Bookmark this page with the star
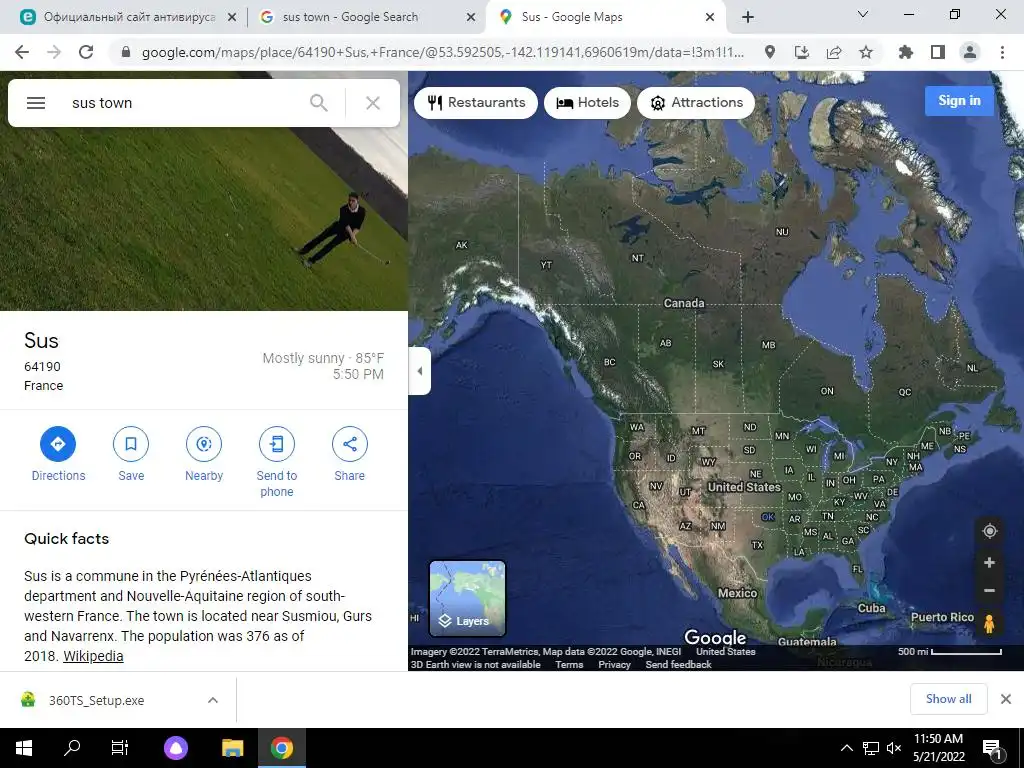Image resolution: width=1024 pixels, height=768 pixels. click(x=866, y=52)
